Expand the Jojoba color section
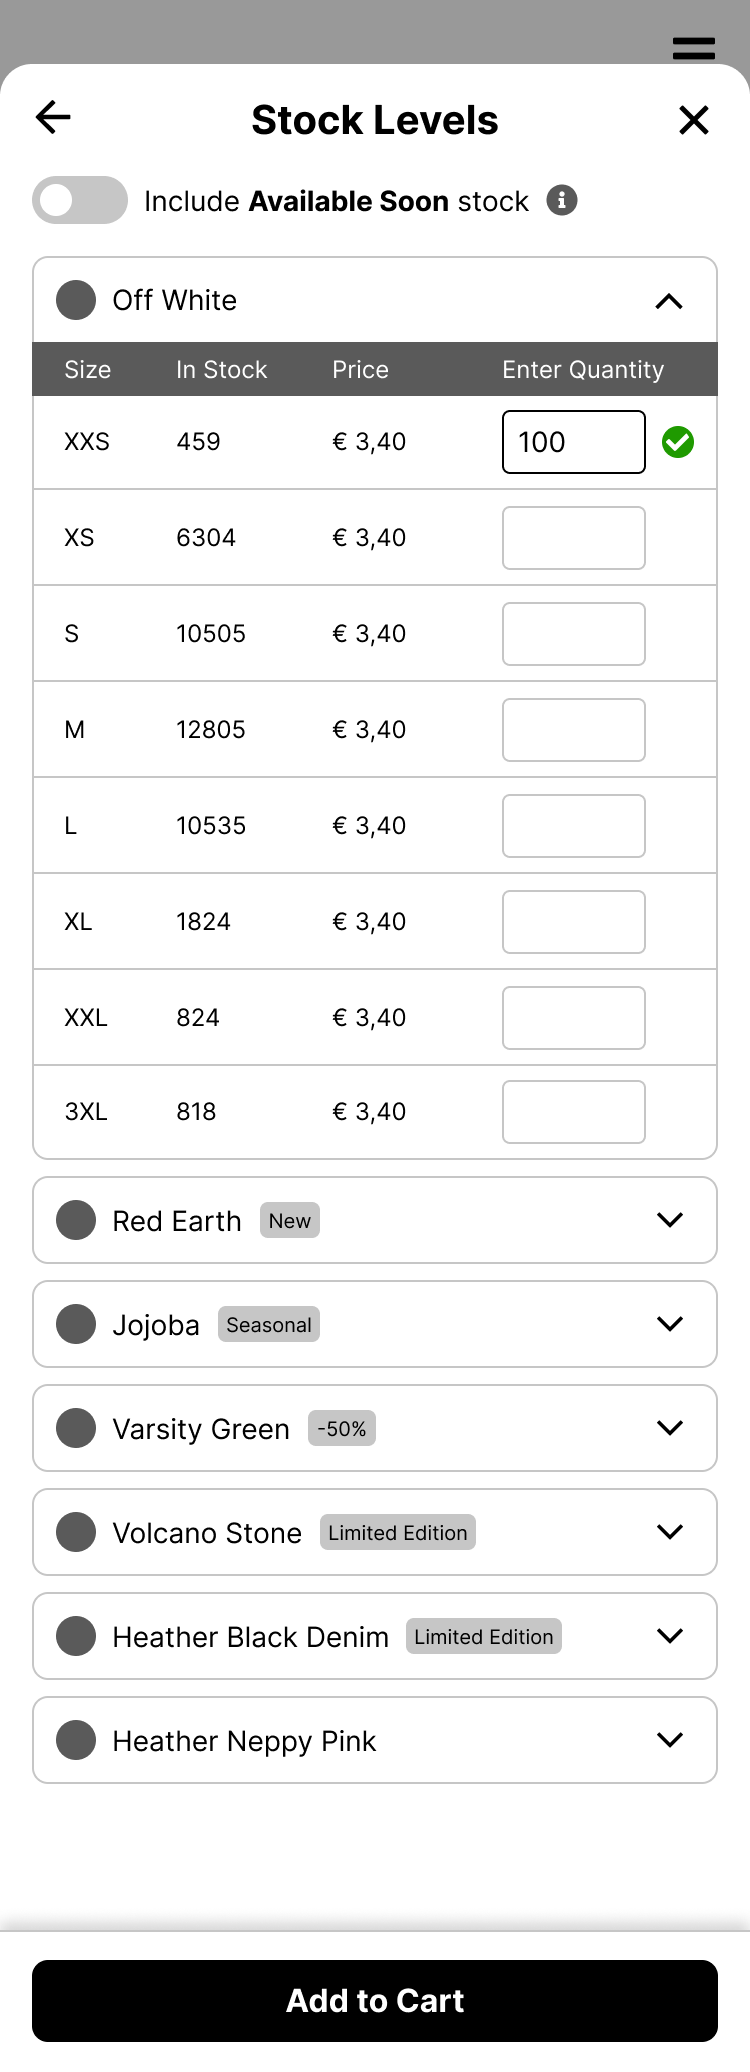This screenshot has height=2072, width=750. [x=669, y=1324]
